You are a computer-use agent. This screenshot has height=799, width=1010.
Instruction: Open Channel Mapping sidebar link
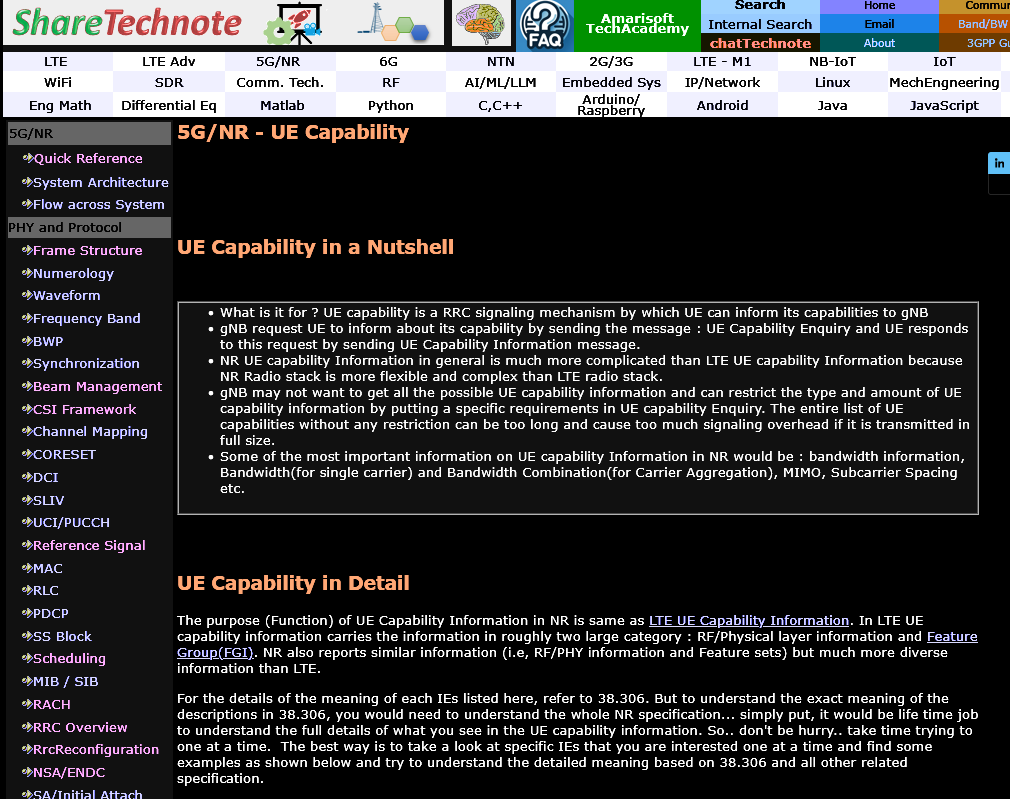tap(90, 432)
